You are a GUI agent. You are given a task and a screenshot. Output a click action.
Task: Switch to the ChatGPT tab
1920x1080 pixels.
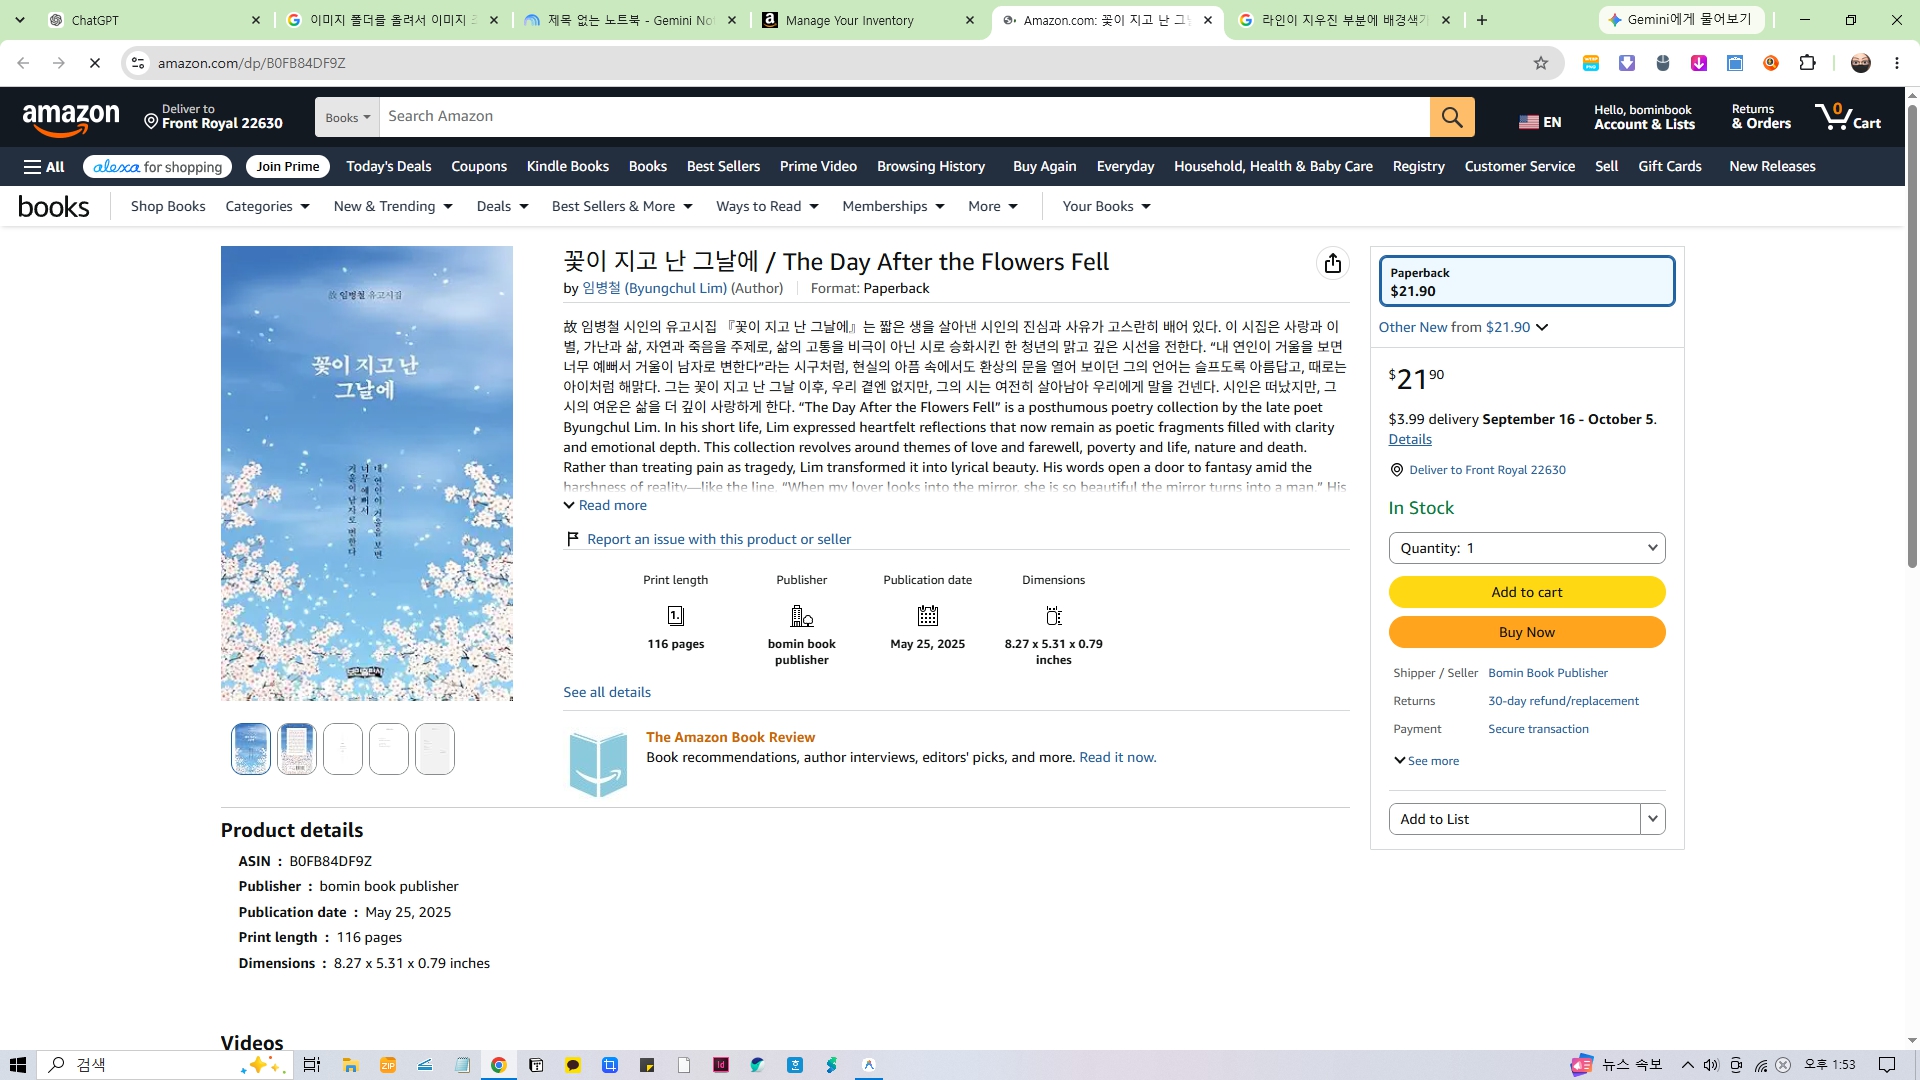(152, 20)
